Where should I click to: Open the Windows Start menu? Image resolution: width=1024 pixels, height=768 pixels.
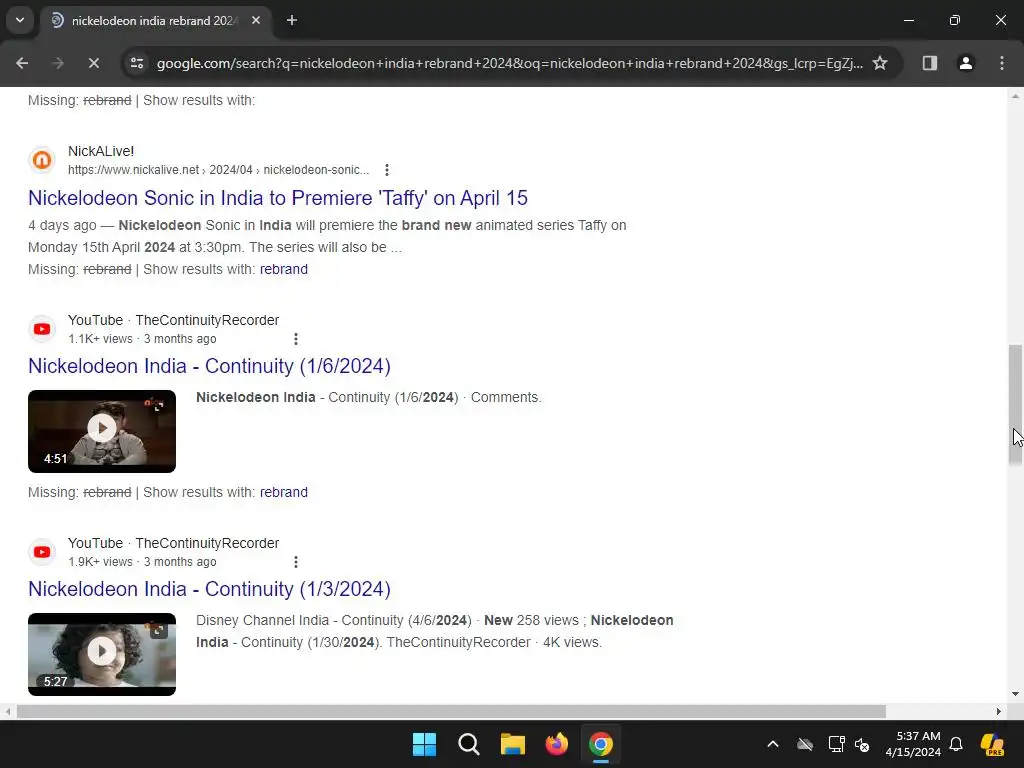pos(424,744)
